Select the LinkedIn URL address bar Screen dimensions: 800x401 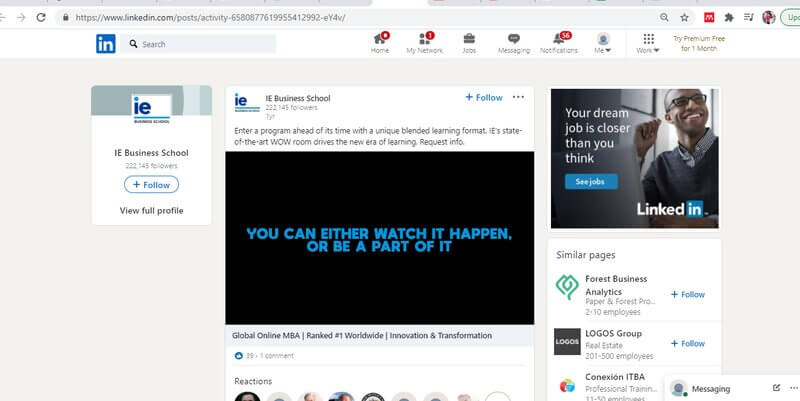pyautogui.click(x=210, y=17)
